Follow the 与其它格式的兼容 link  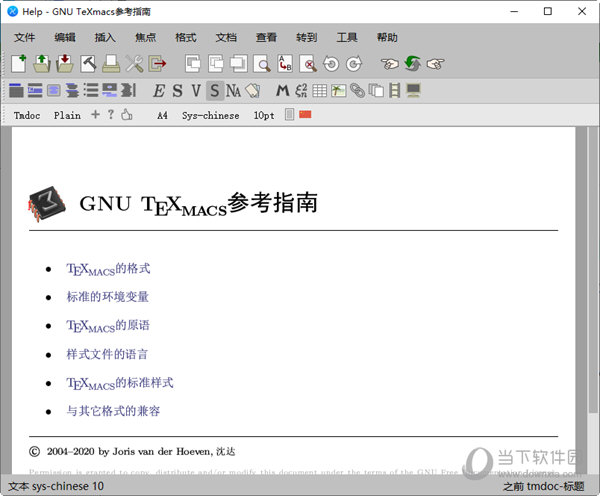click(x=113, y=411)
